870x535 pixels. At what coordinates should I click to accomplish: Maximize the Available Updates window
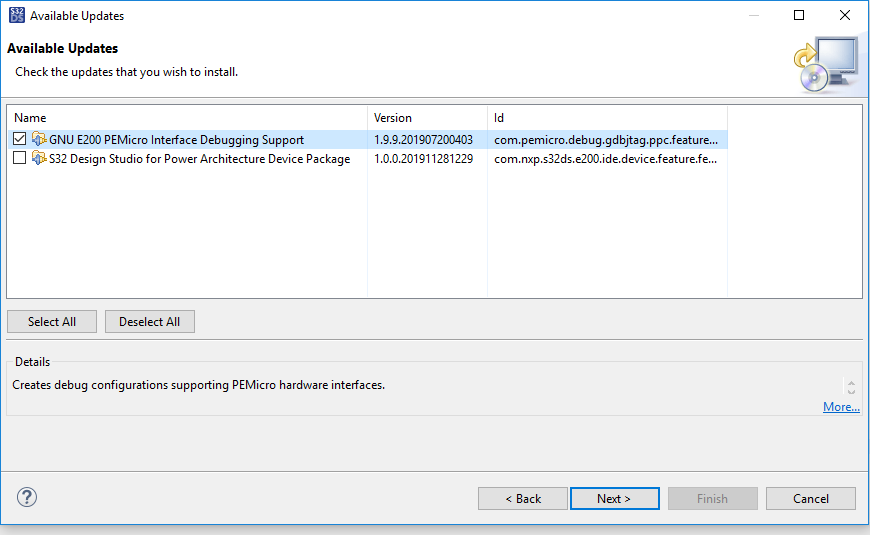(799, 15)
